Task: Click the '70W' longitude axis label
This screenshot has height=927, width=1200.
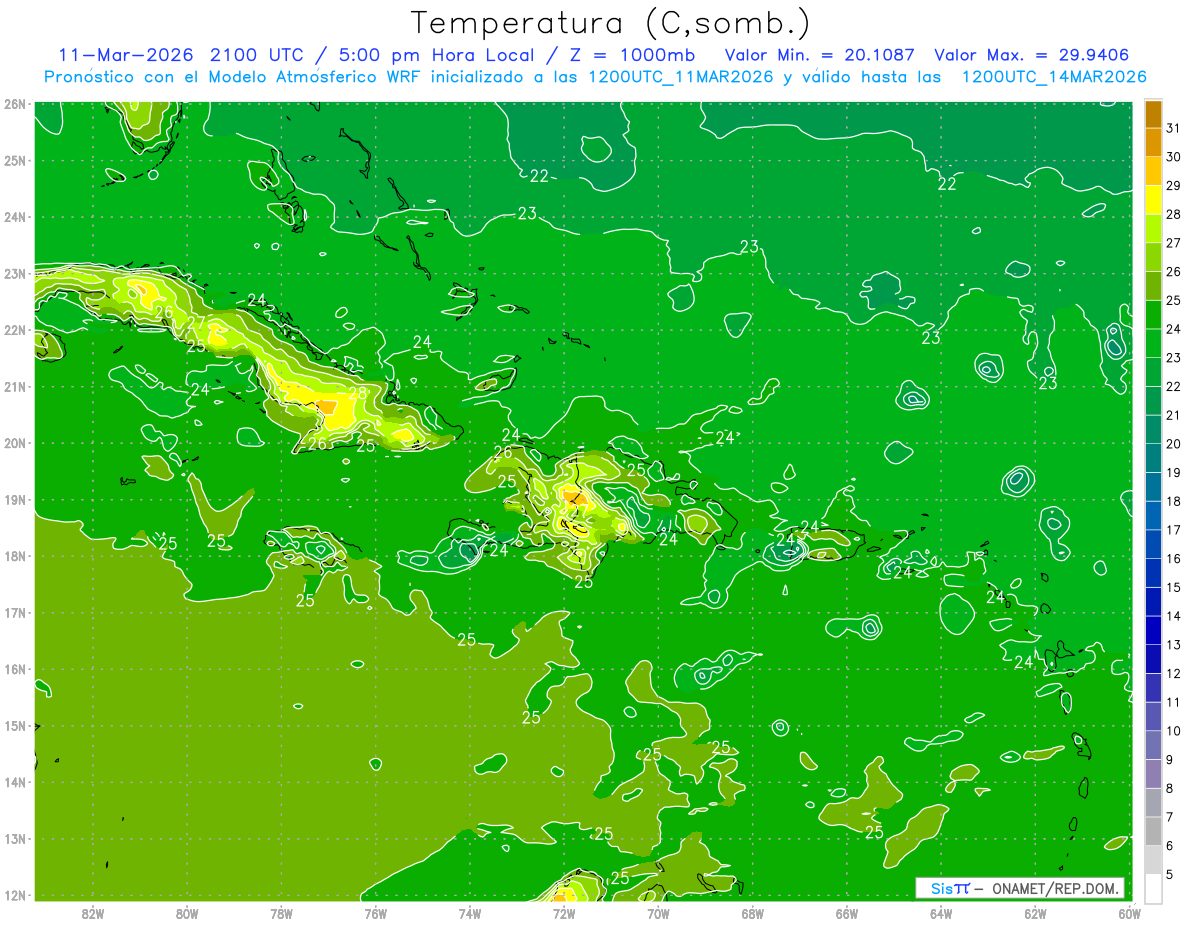Action: coord(658,913)
